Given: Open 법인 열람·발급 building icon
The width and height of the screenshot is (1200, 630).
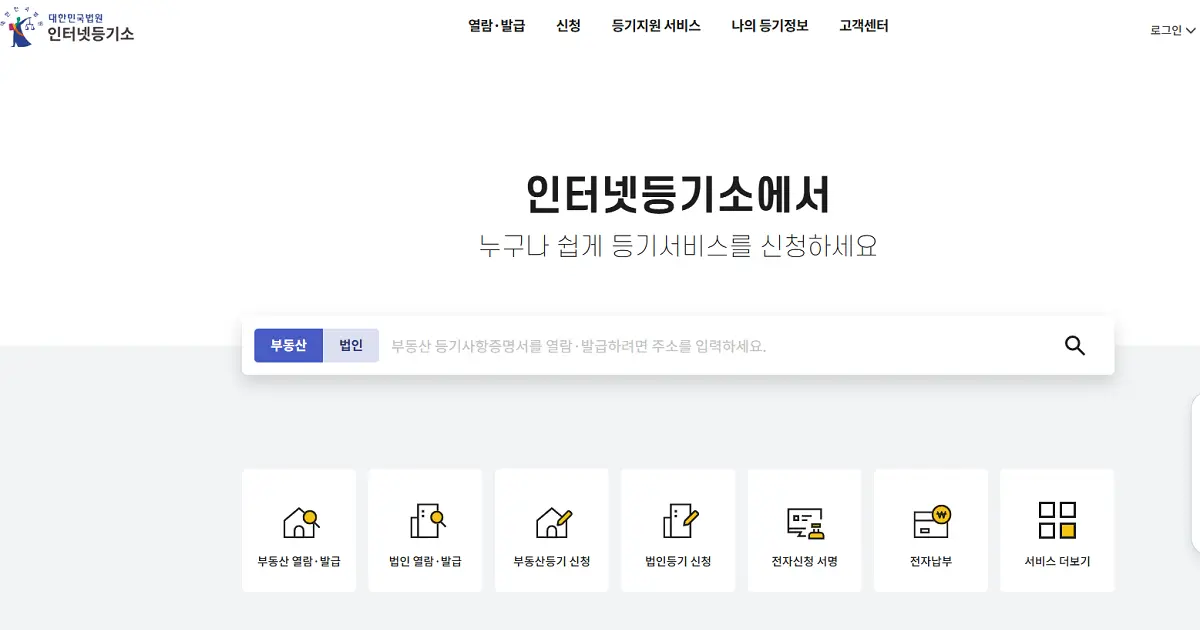Looking at the screenshot, I should [x=426, y=521].
